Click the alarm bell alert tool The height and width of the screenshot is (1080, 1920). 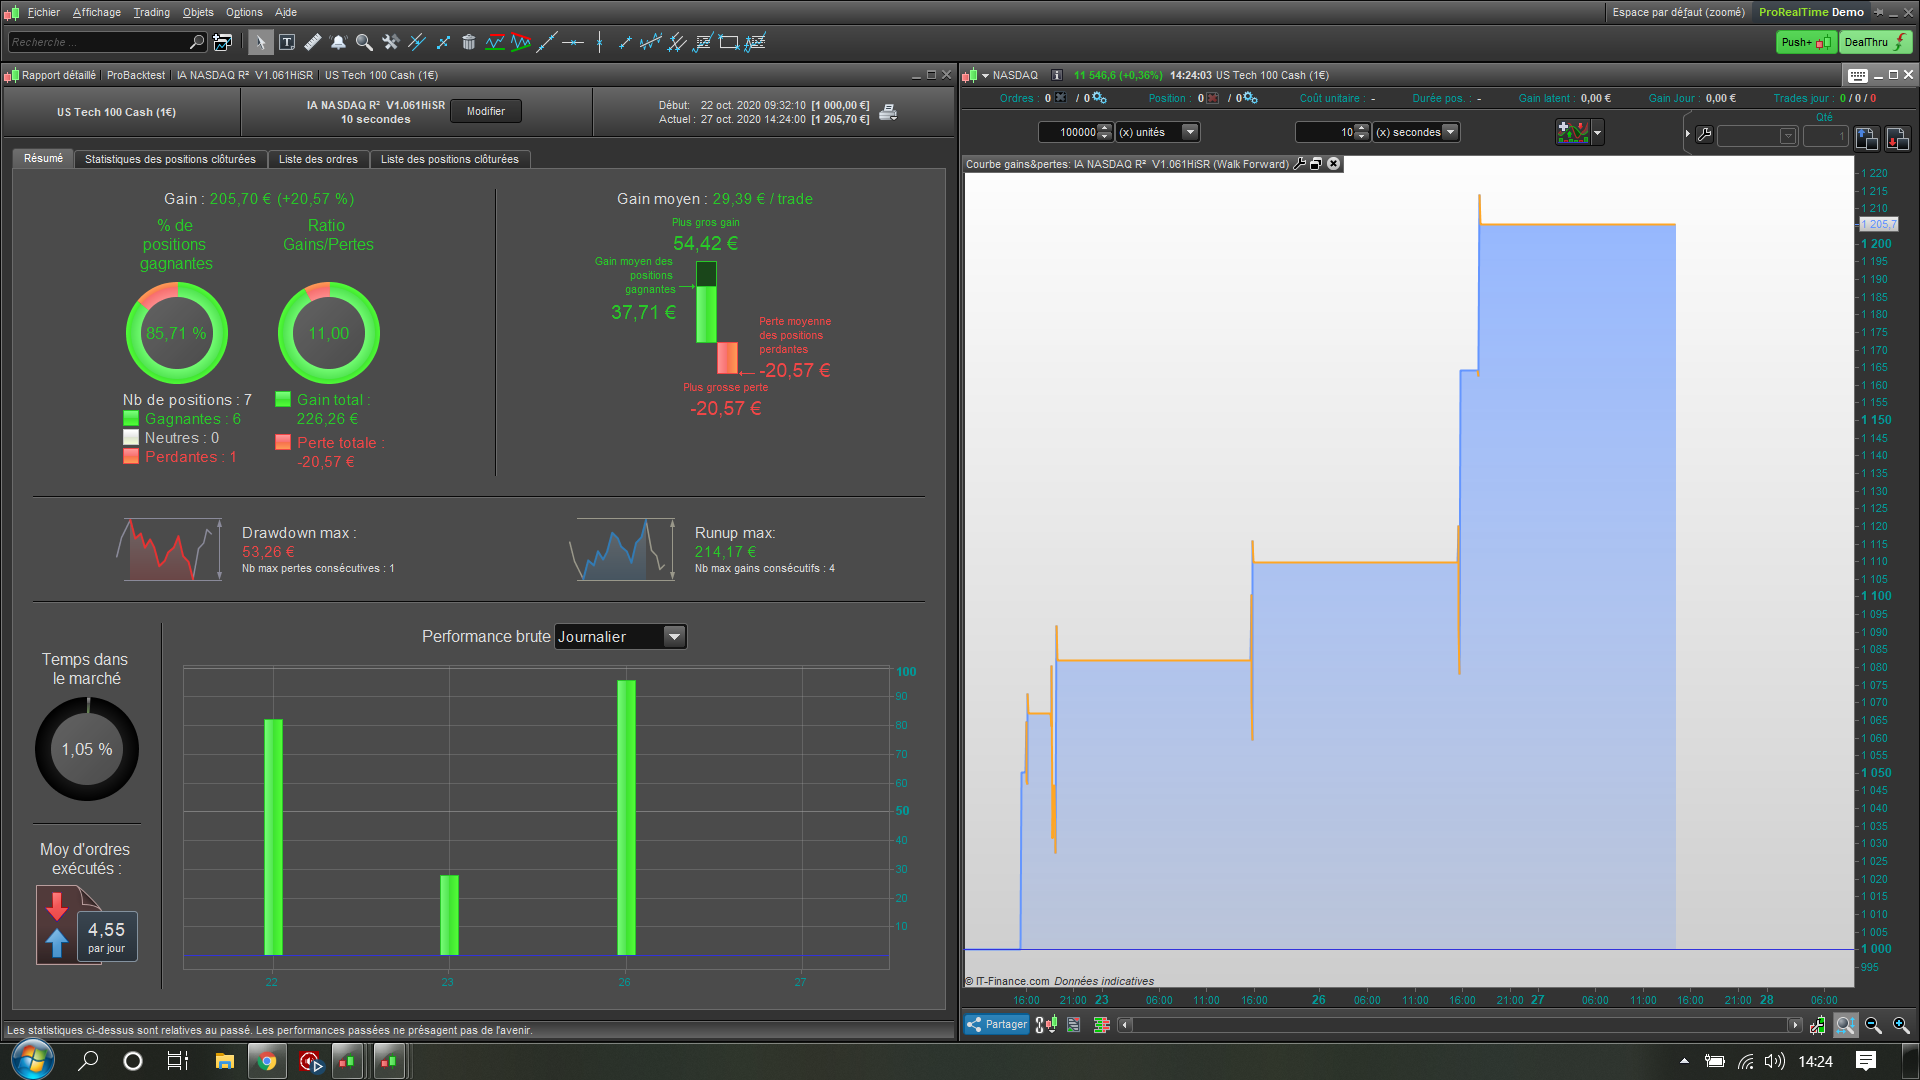[338, 42]
